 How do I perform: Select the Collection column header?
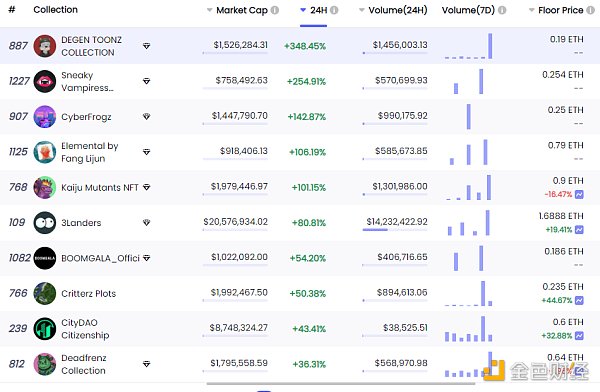click(x=55, y=10)
